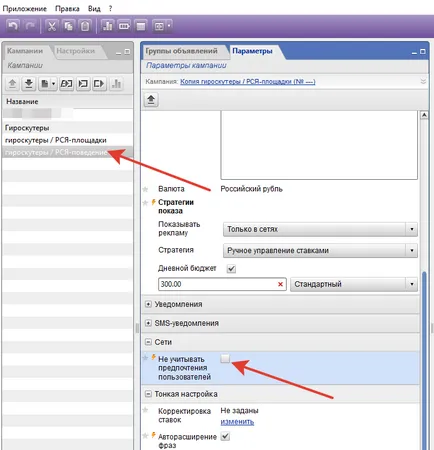Viewport: 434px width, 450px height.
Task: Open the Вид menu
Action: pos(94,9)
